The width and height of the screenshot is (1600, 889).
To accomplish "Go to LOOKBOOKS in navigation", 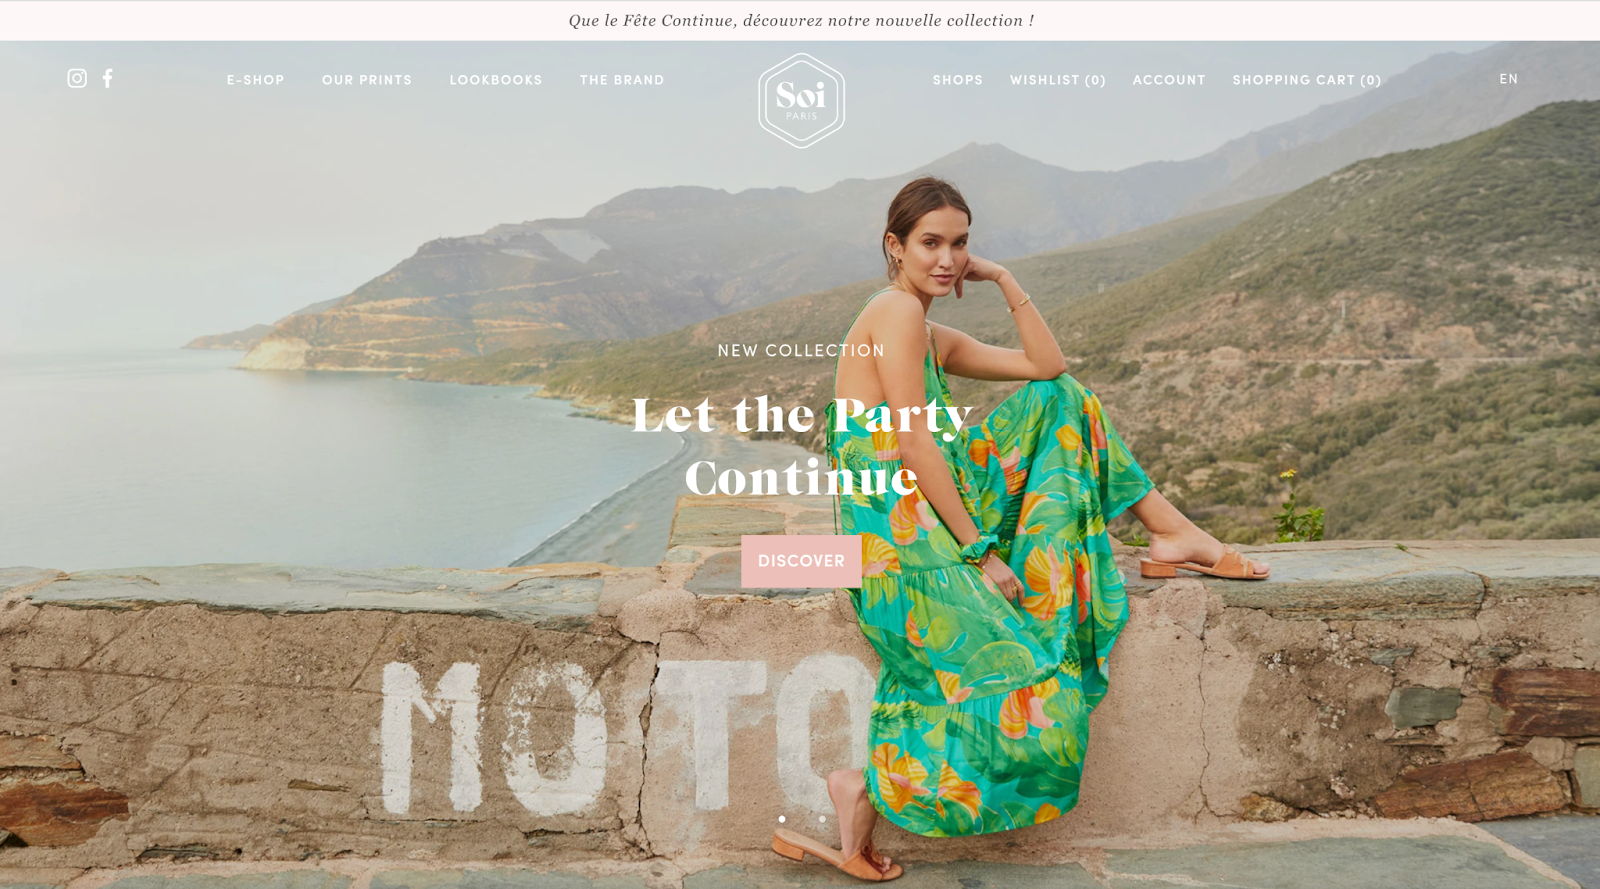I will pyautogui.click(x=496, y=80).
